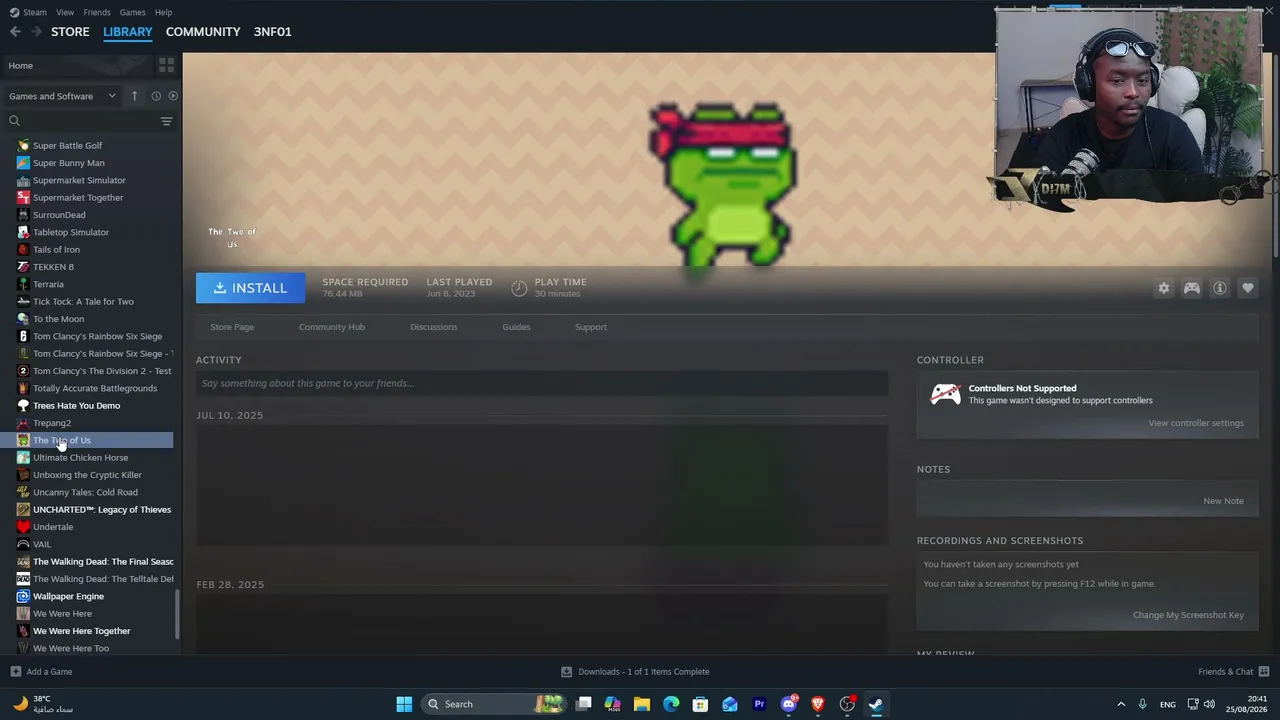Toggle the ready-to-play filter icon

pyautogui.click(x=173, y=96)
